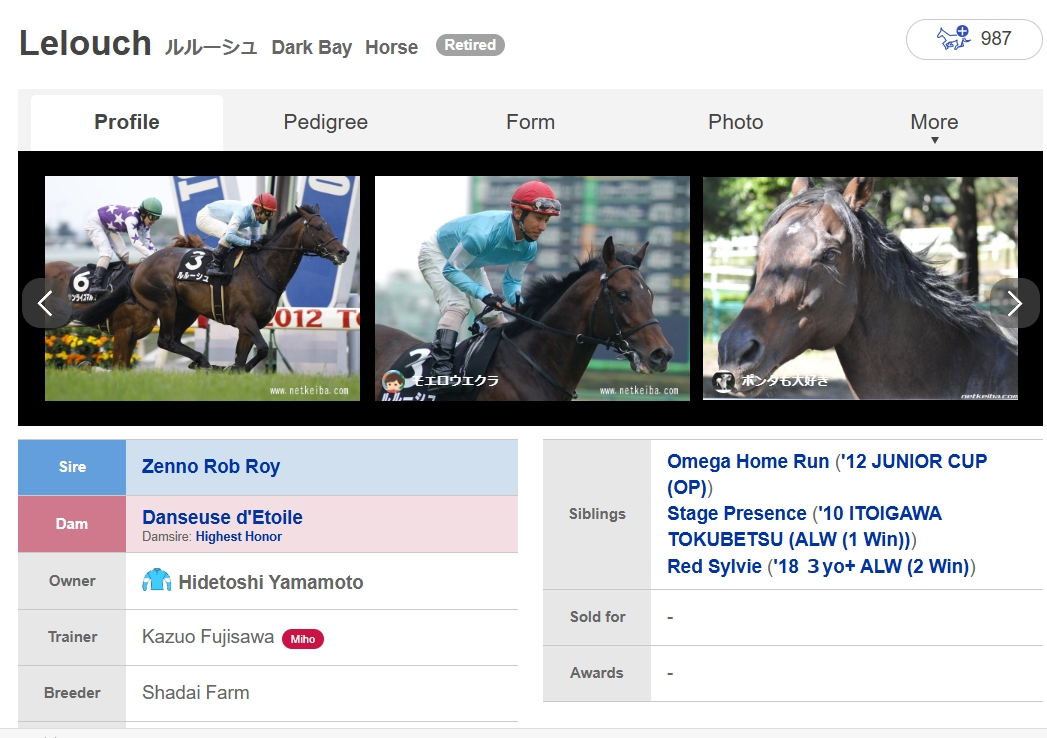Click the Sire row label
This screenshot has height=738, width=1047.
pos(72,467)
